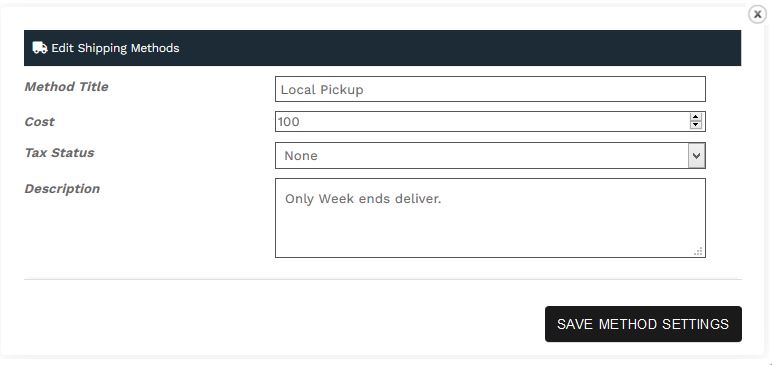This screenshot has width=772, height=365.
Task: Open the Tax Status dropdown
Action: (490, 156)
